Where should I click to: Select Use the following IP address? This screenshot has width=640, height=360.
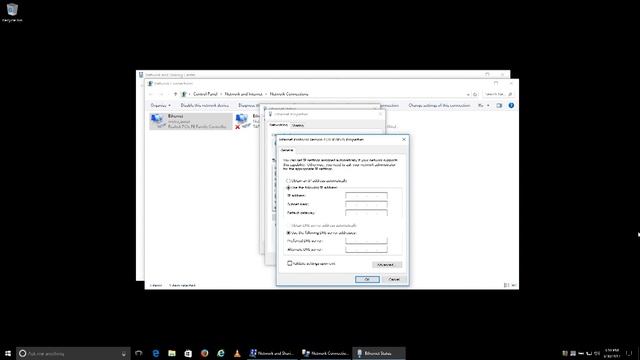[312, 188]
